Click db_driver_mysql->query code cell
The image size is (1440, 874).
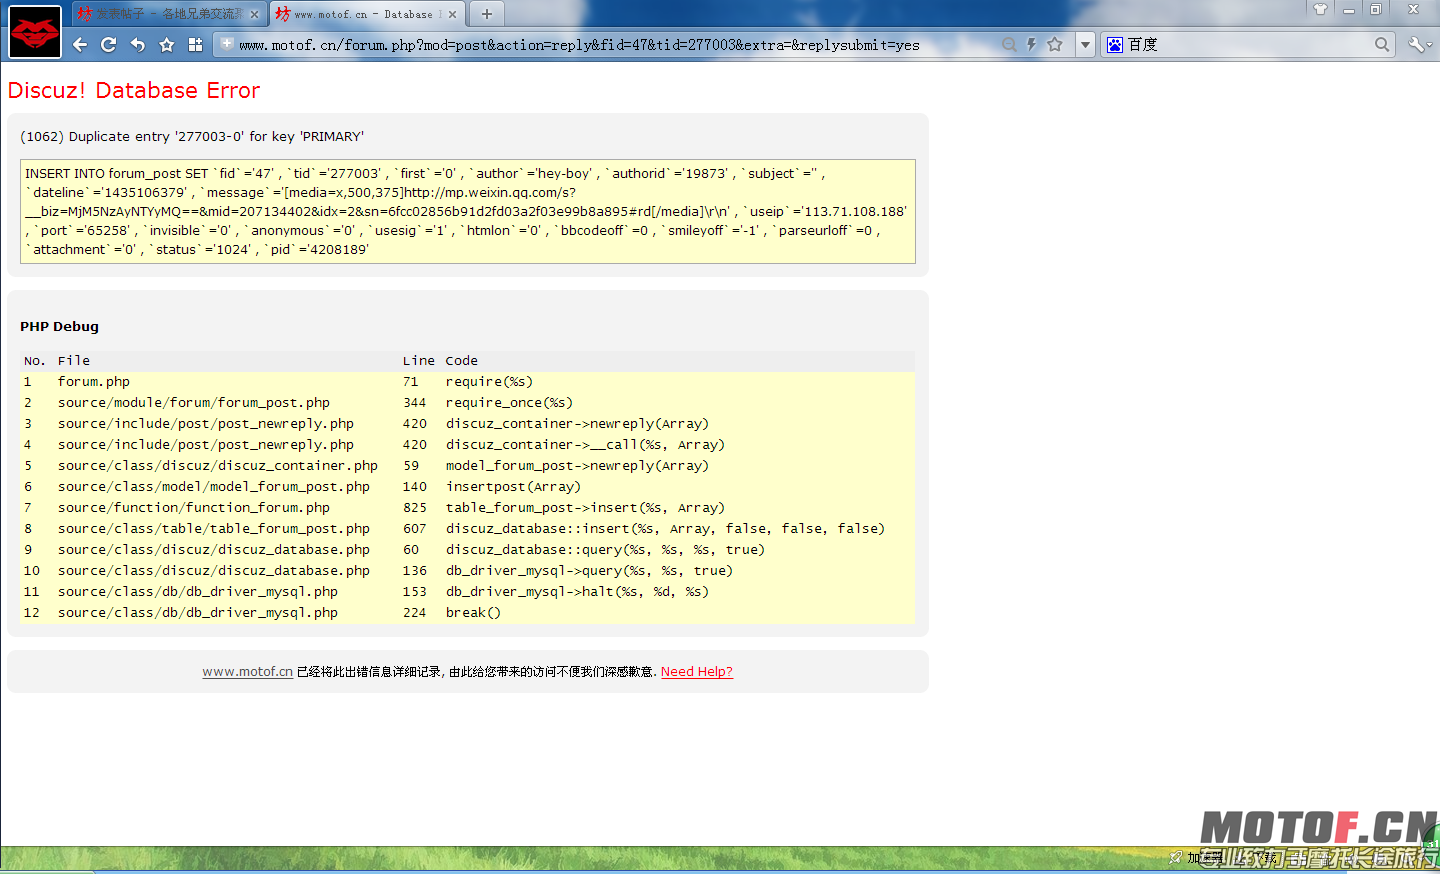(589, 571)
